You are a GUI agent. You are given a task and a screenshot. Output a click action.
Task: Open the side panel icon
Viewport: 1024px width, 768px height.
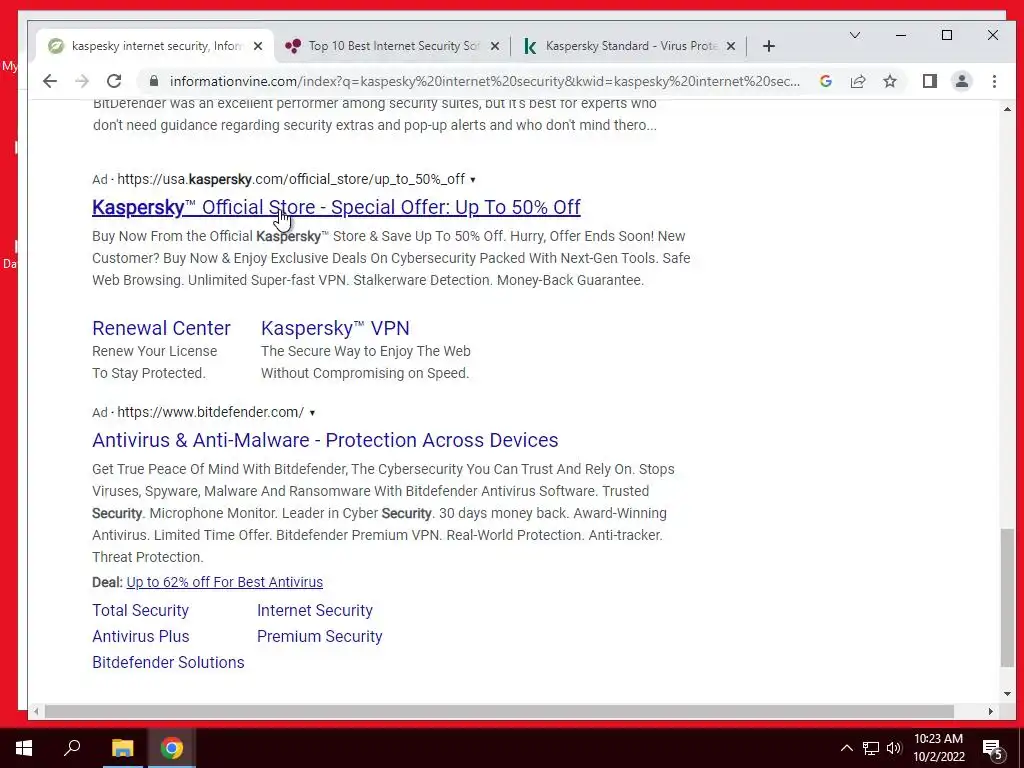coord(930,81)
